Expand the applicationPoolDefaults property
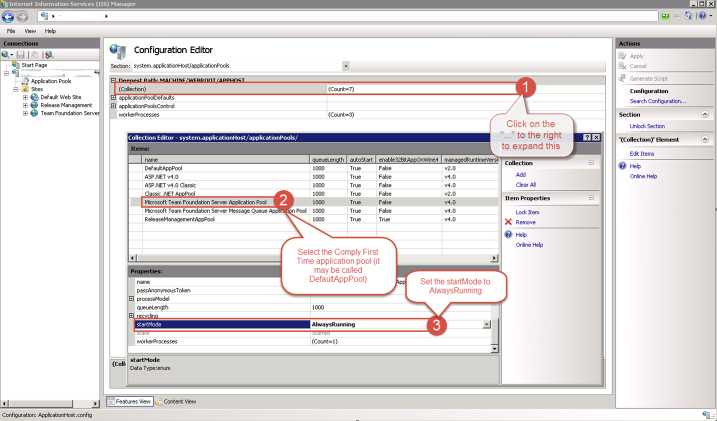This screenshot has height=421, width=717. (x=114, y=97)
